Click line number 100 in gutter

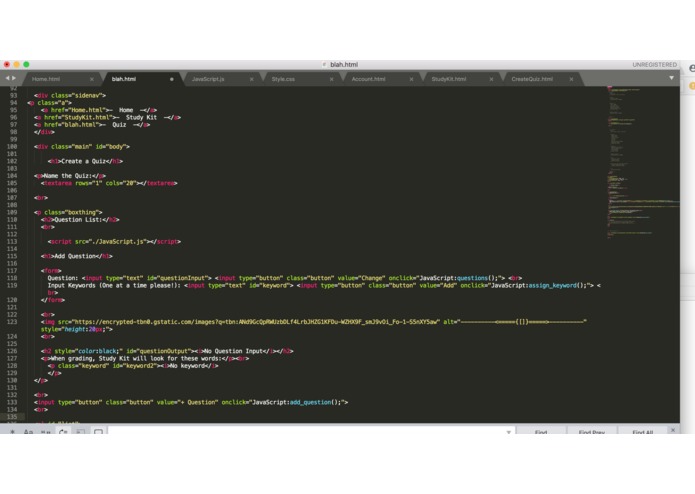tap(12, 147)
